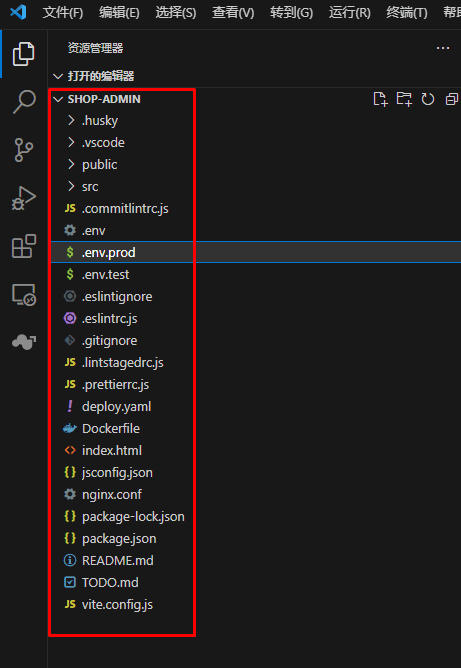Click the New Folder icon in explorer
The height and width of the screenshot is (668, 461).
pyautogui.click(x=404, y=99)
